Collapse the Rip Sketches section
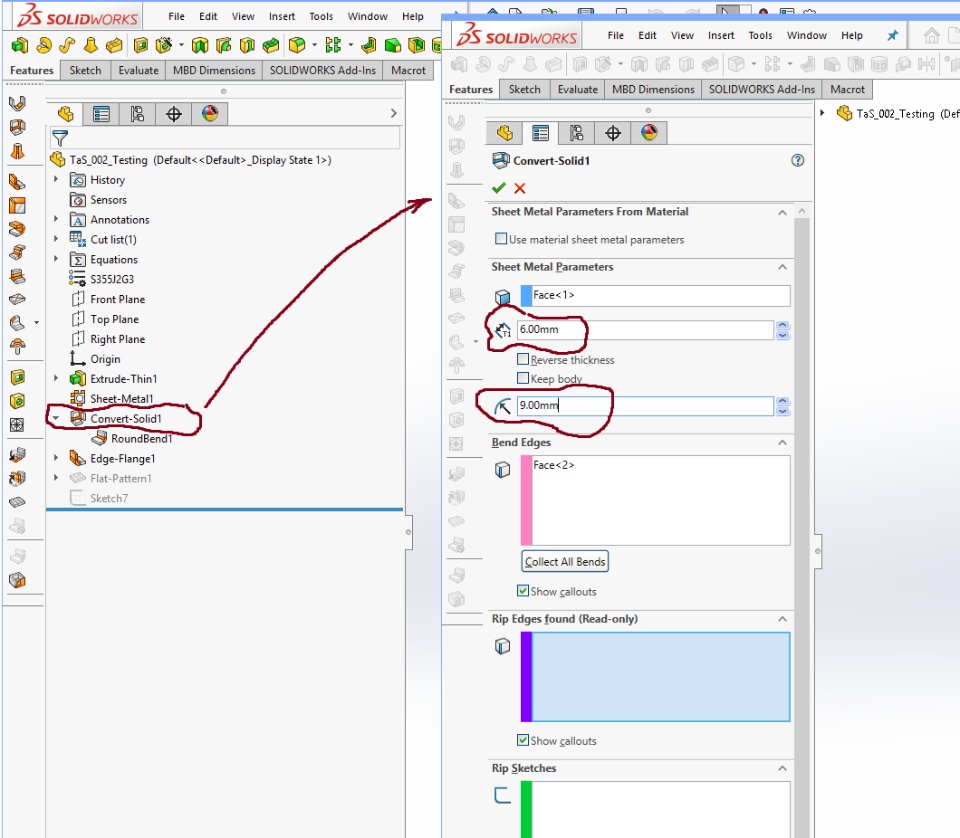 point(782,768)
